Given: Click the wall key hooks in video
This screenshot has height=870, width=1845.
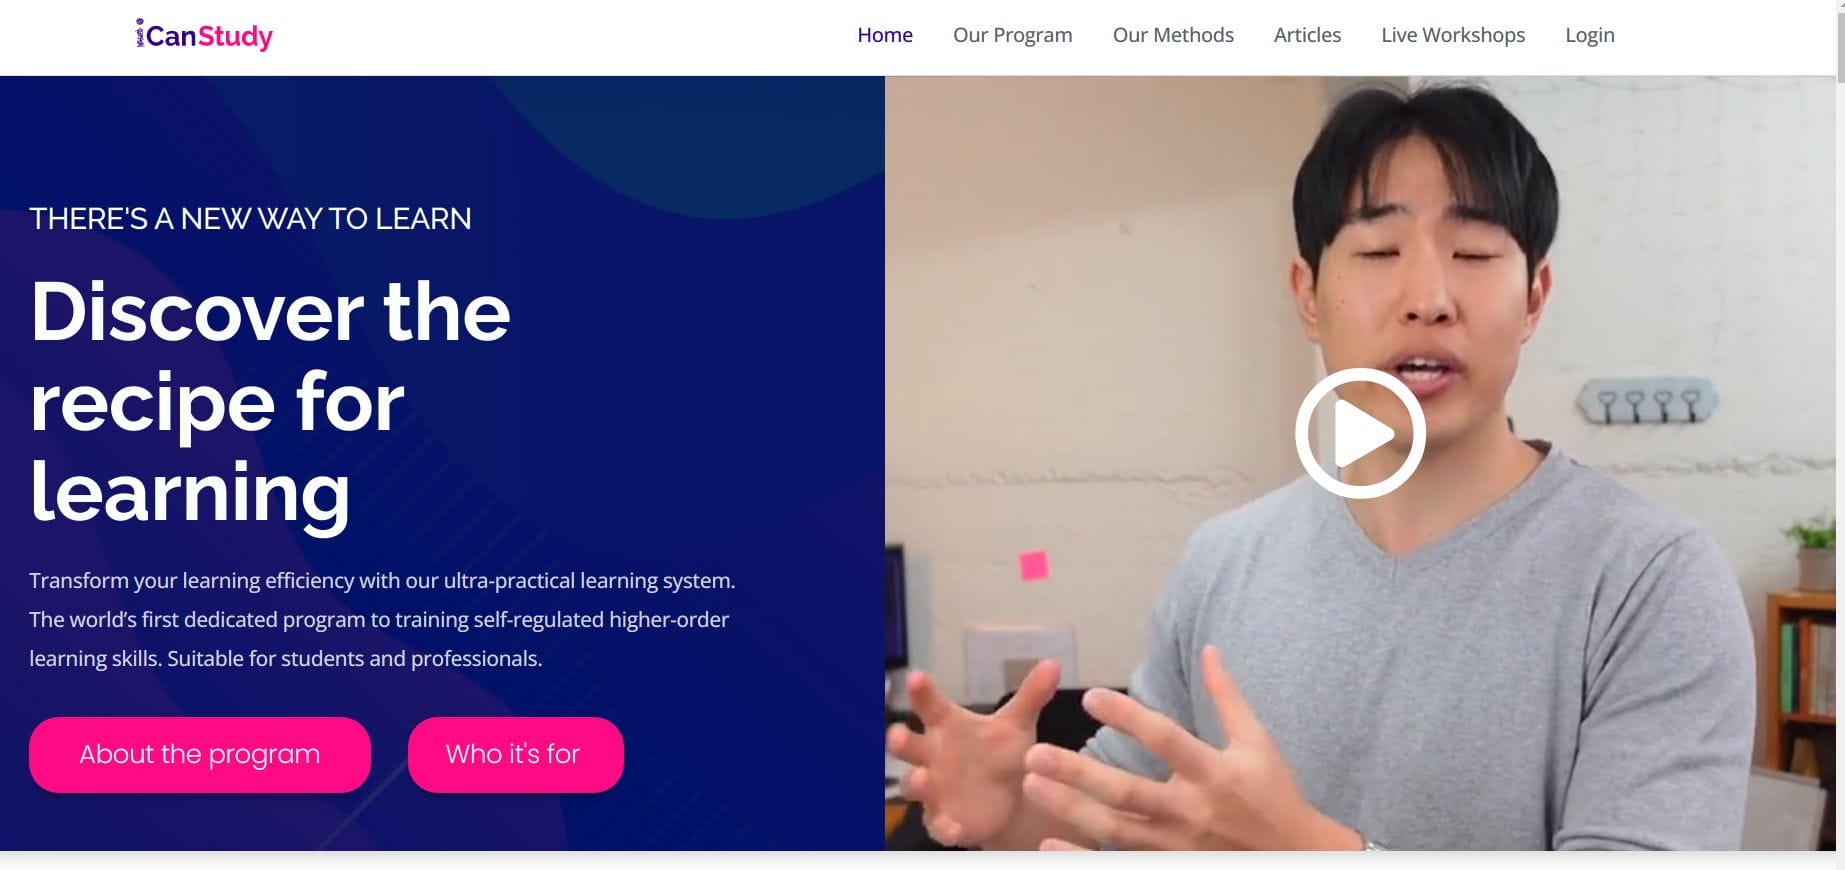Looking at the screenshot, I should point(1646,402).
